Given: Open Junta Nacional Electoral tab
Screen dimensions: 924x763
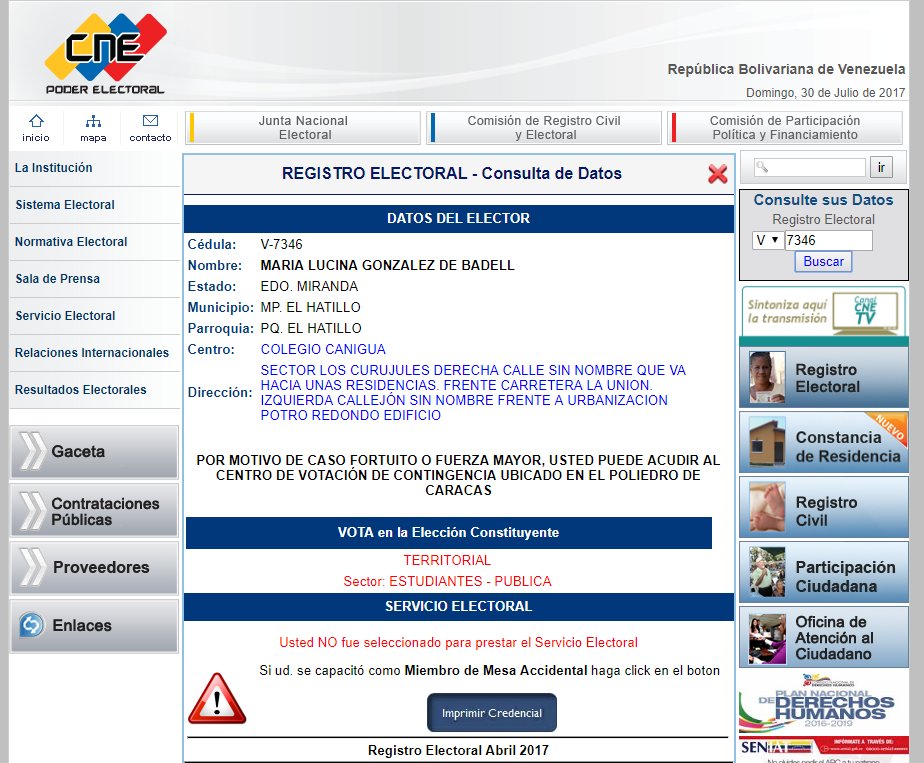Looking at the screenshot, I should 303,128.
